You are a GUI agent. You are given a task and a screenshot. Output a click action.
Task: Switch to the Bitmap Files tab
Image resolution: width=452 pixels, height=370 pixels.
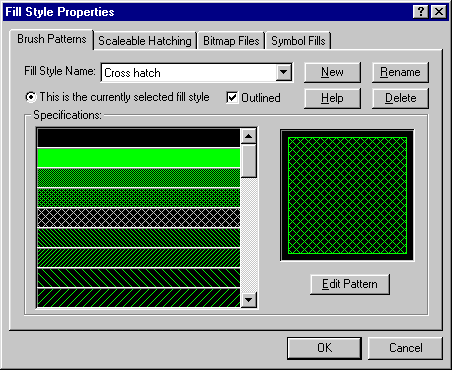pos(231,41)
